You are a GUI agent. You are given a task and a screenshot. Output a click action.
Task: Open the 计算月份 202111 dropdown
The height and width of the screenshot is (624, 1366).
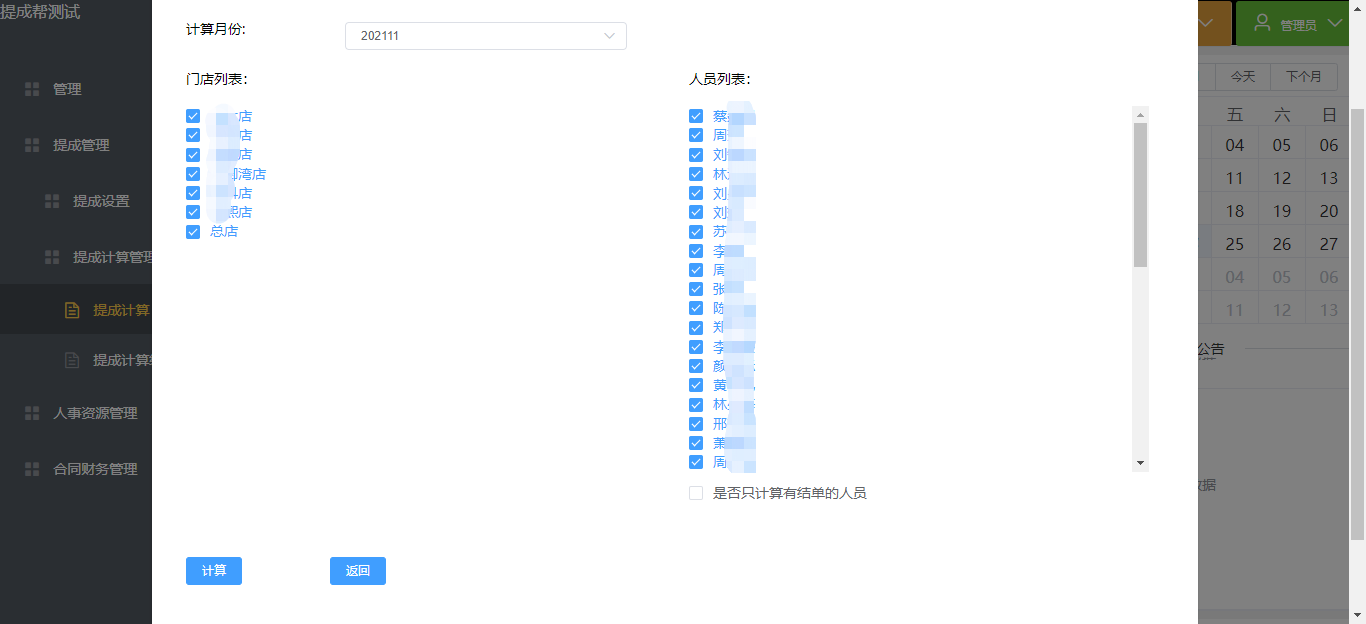coord(486,36)
